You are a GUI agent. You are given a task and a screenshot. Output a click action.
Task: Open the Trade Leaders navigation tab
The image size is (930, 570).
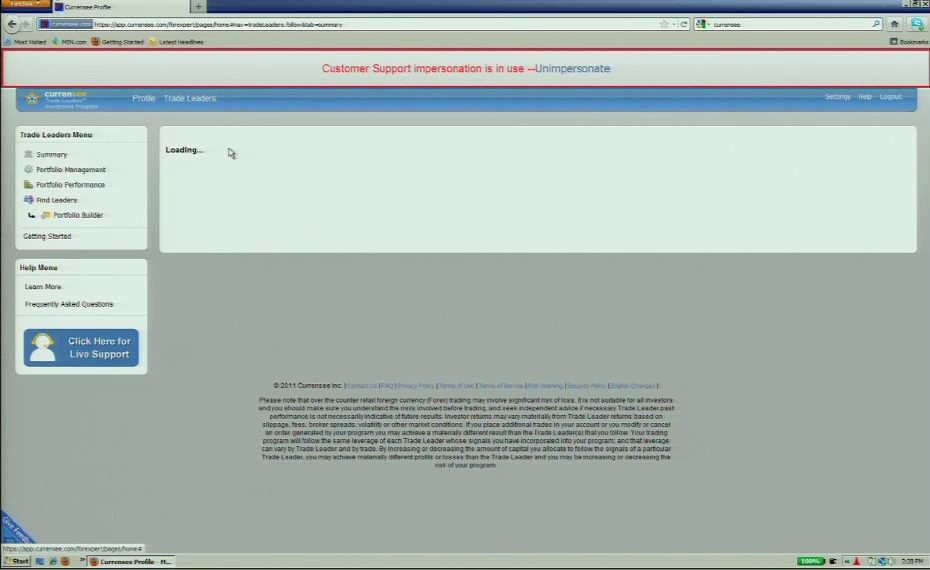[x=190, y=98]
